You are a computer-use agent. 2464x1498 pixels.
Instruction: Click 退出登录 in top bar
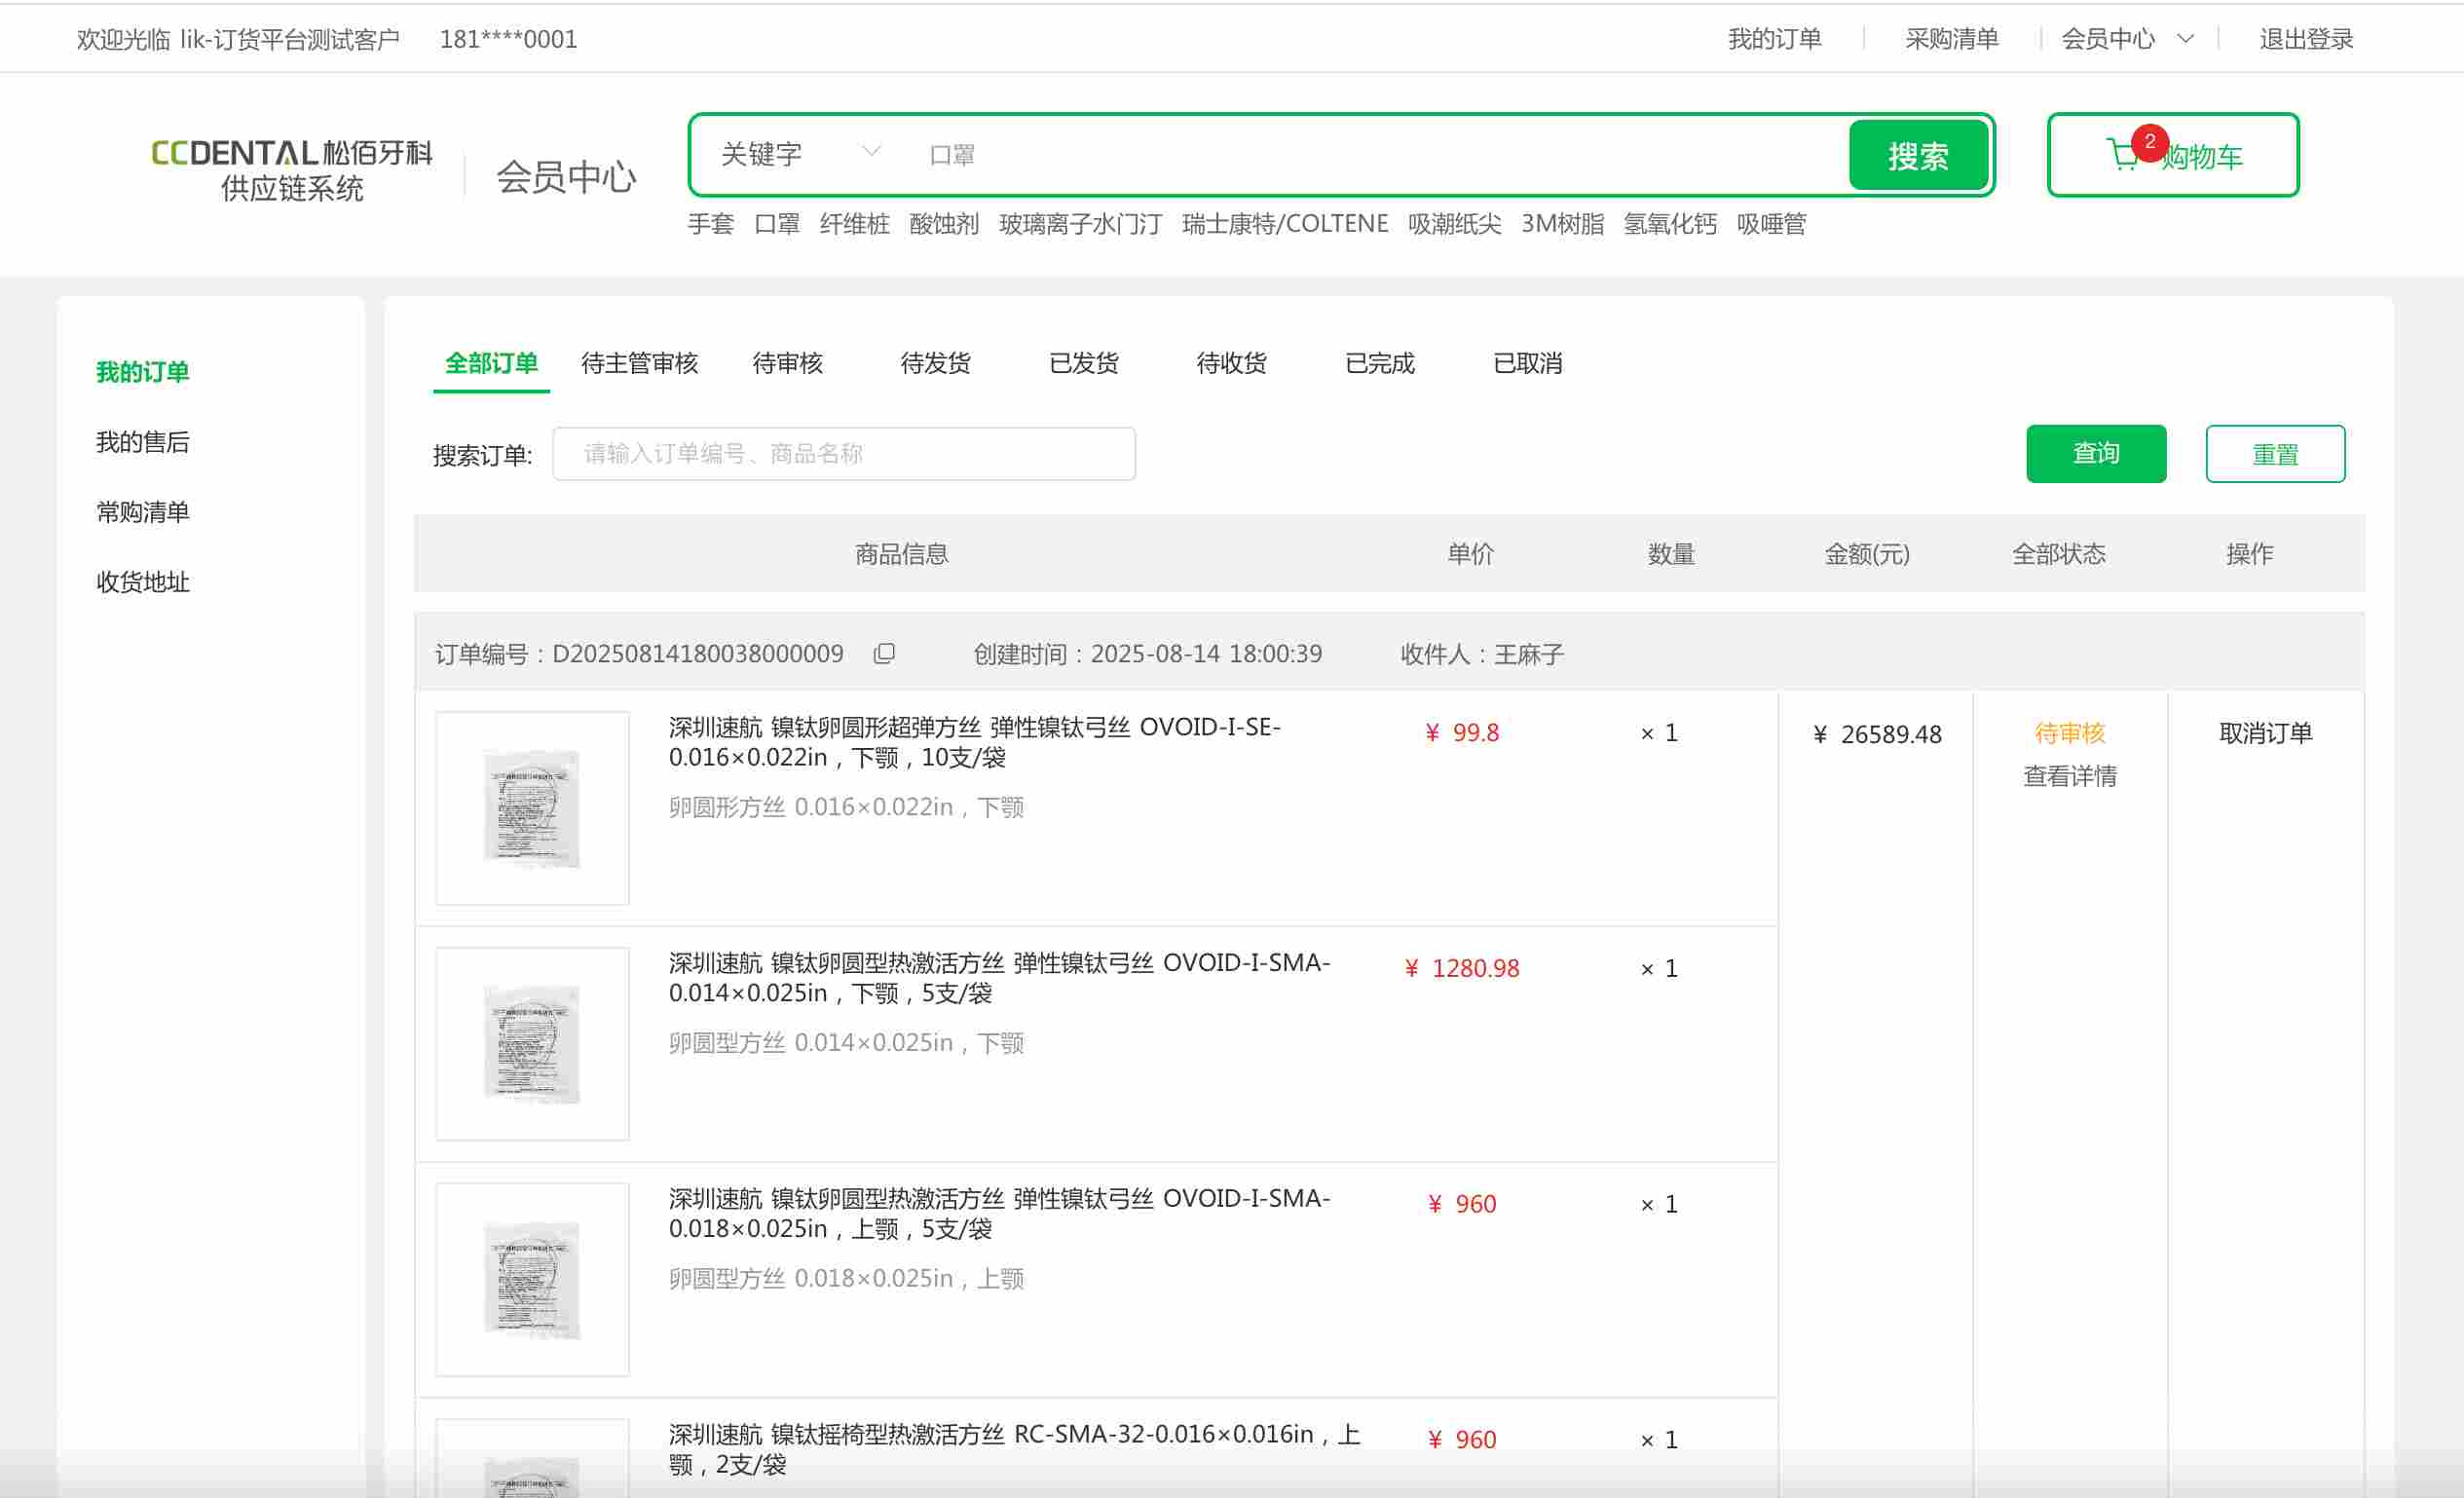point(2305,39)
